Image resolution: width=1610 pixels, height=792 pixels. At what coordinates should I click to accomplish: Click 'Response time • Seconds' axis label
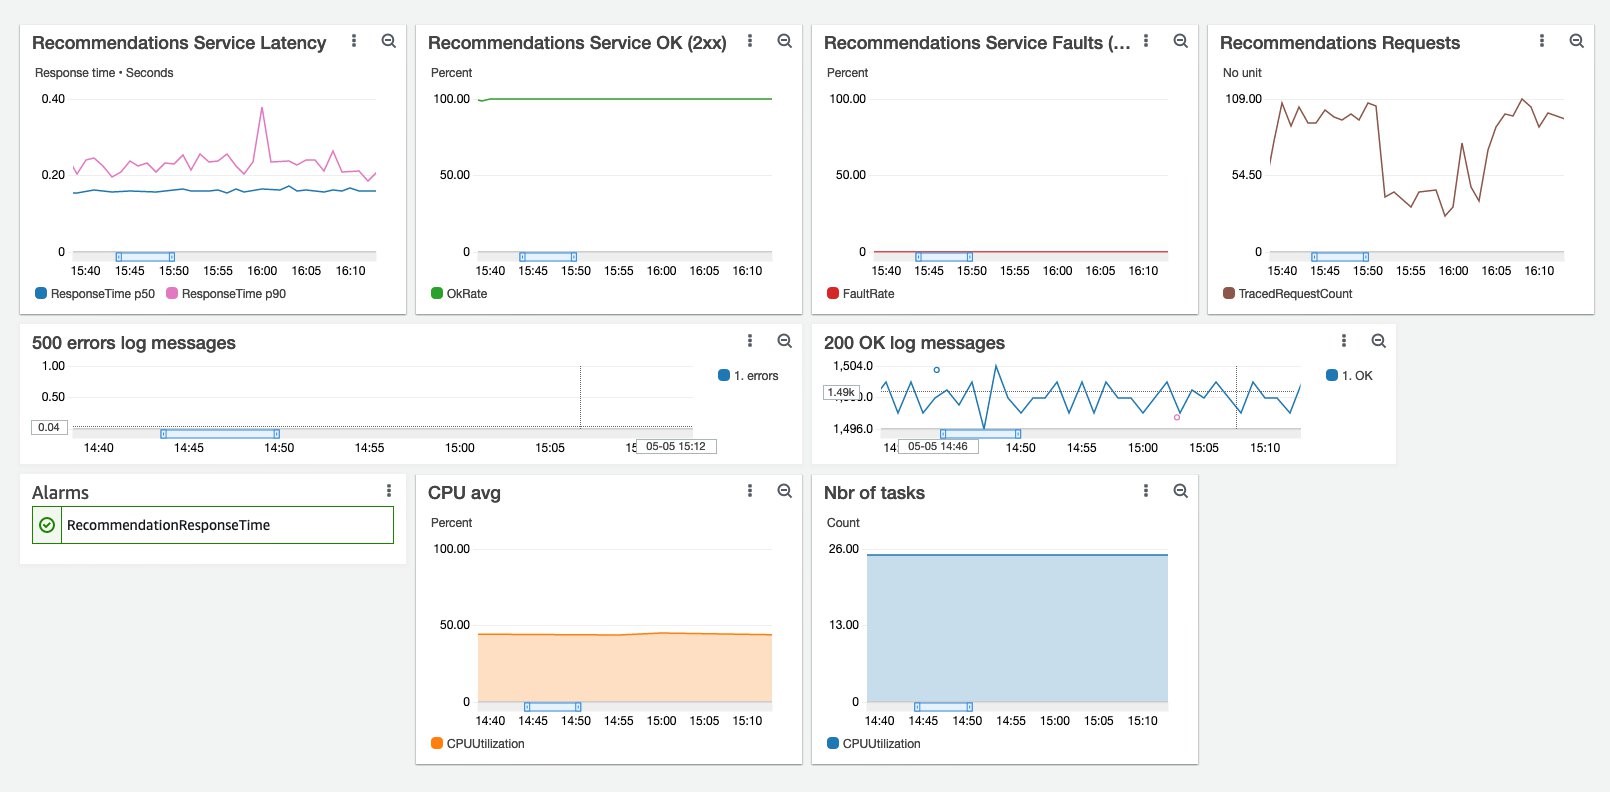pos(104,73)
